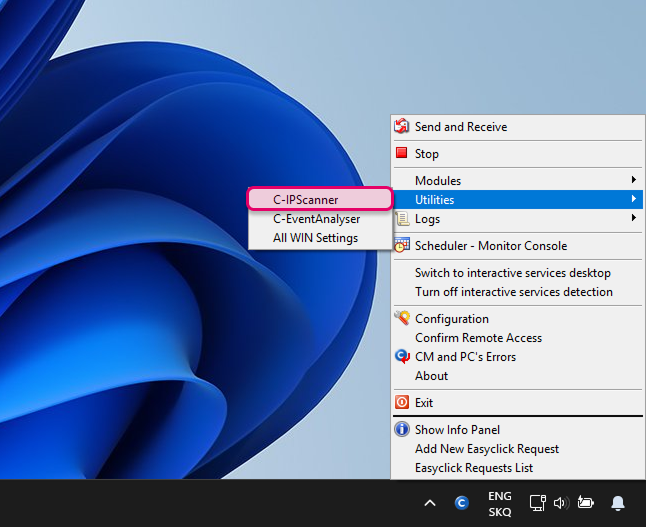Open the C-Monitor tray icon
The height and width of the screenshot is (527, 646).
(x=461, y=503)
